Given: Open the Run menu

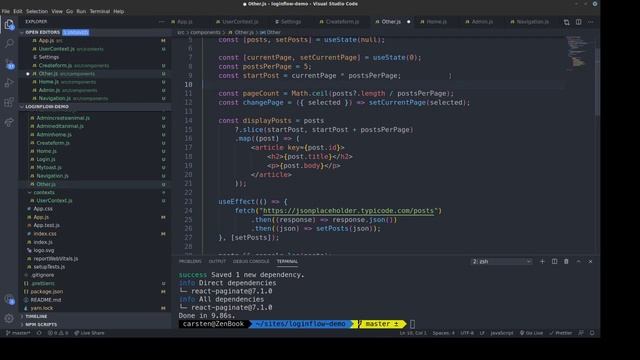Looking at the screenshot, I should coord(81,11).
